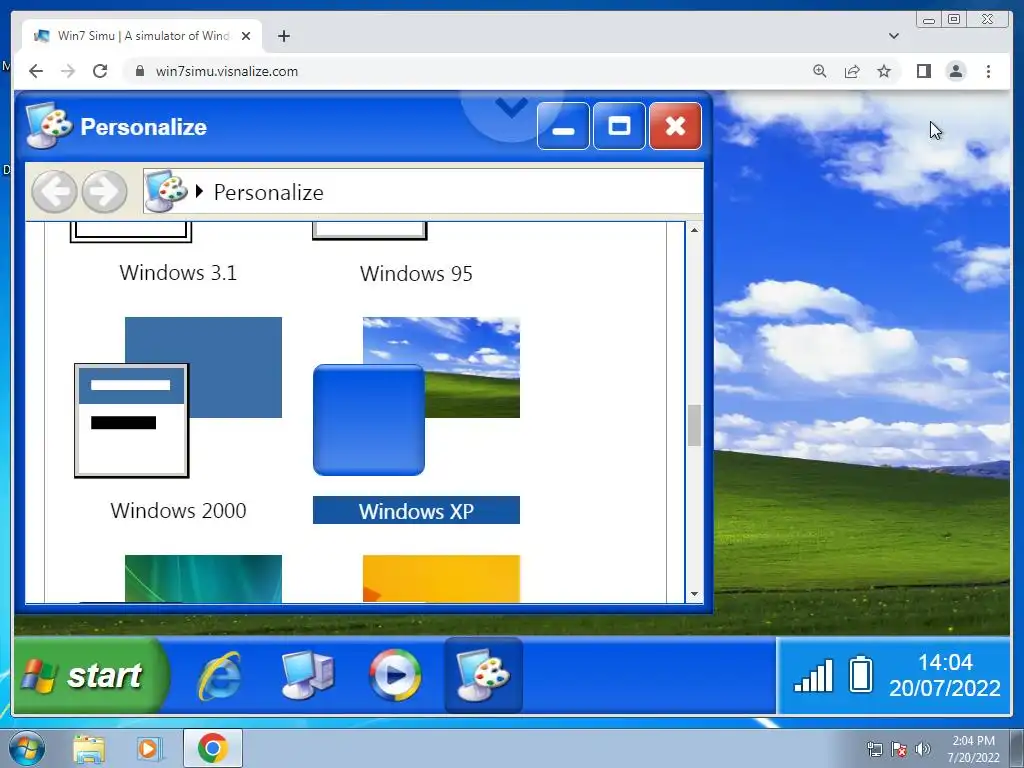The height and width of the screenshot is (768, 1024).
Task: Select the Windows 3.1 theme label
Action: click(x=178, y=272)
